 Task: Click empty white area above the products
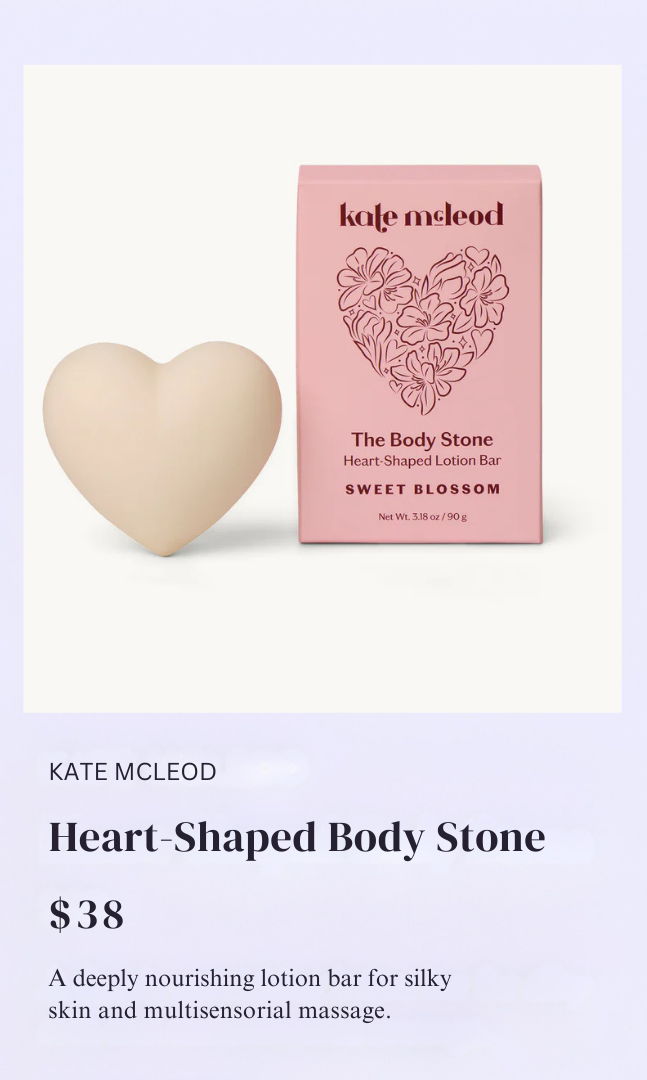coord(322,114)
